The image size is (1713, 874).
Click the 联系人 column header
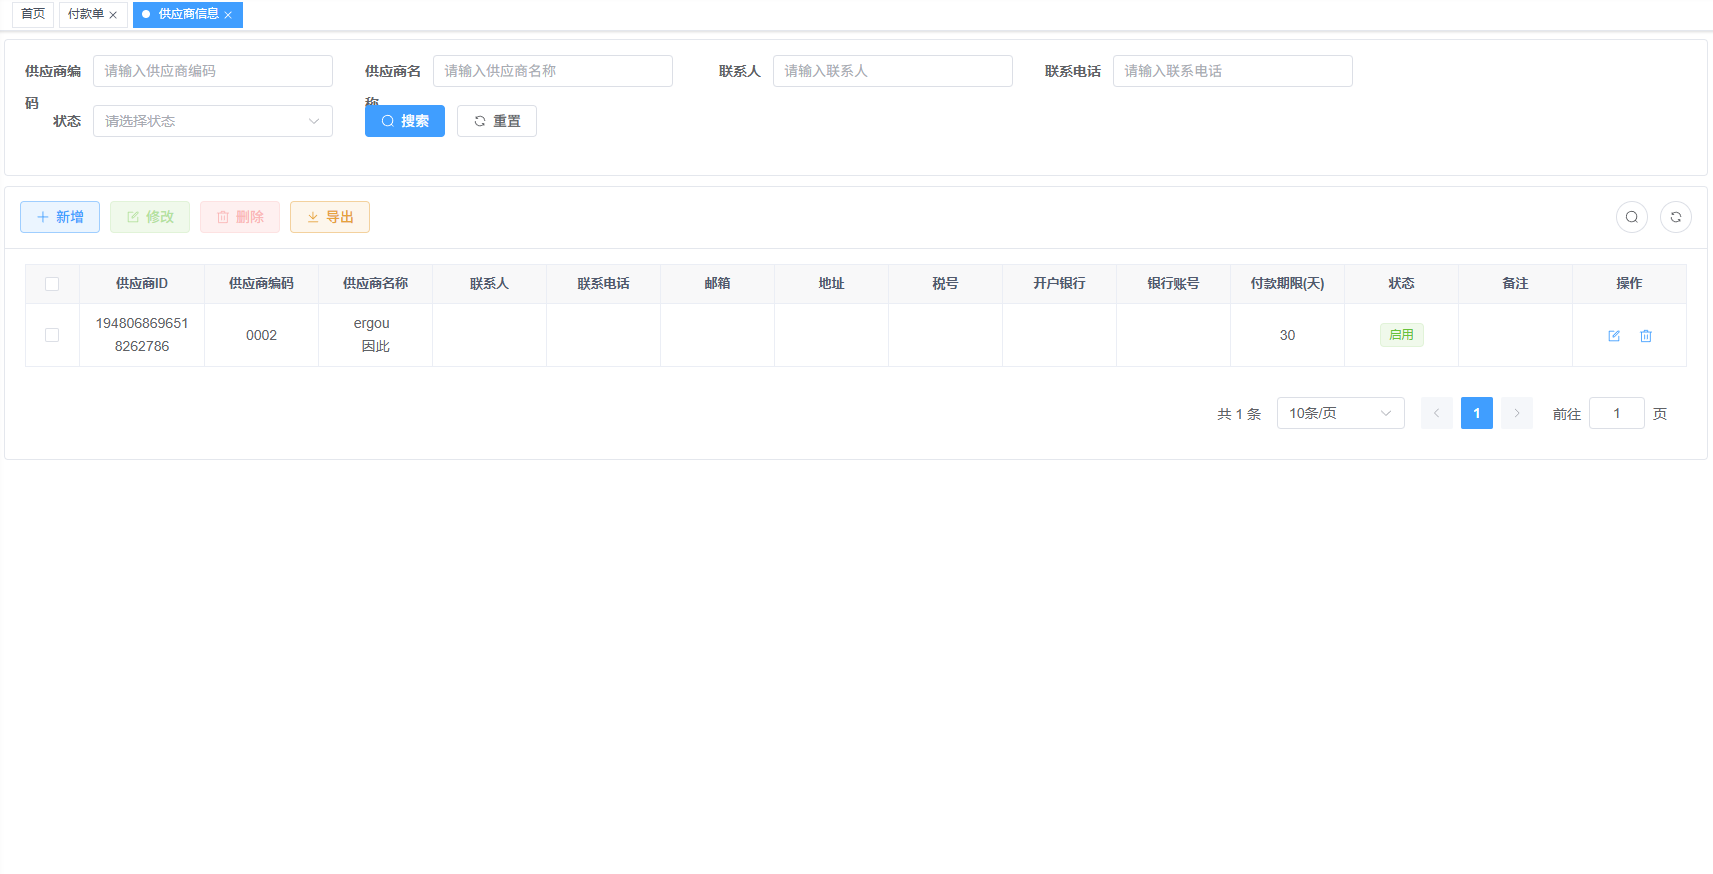pos(490,284)
